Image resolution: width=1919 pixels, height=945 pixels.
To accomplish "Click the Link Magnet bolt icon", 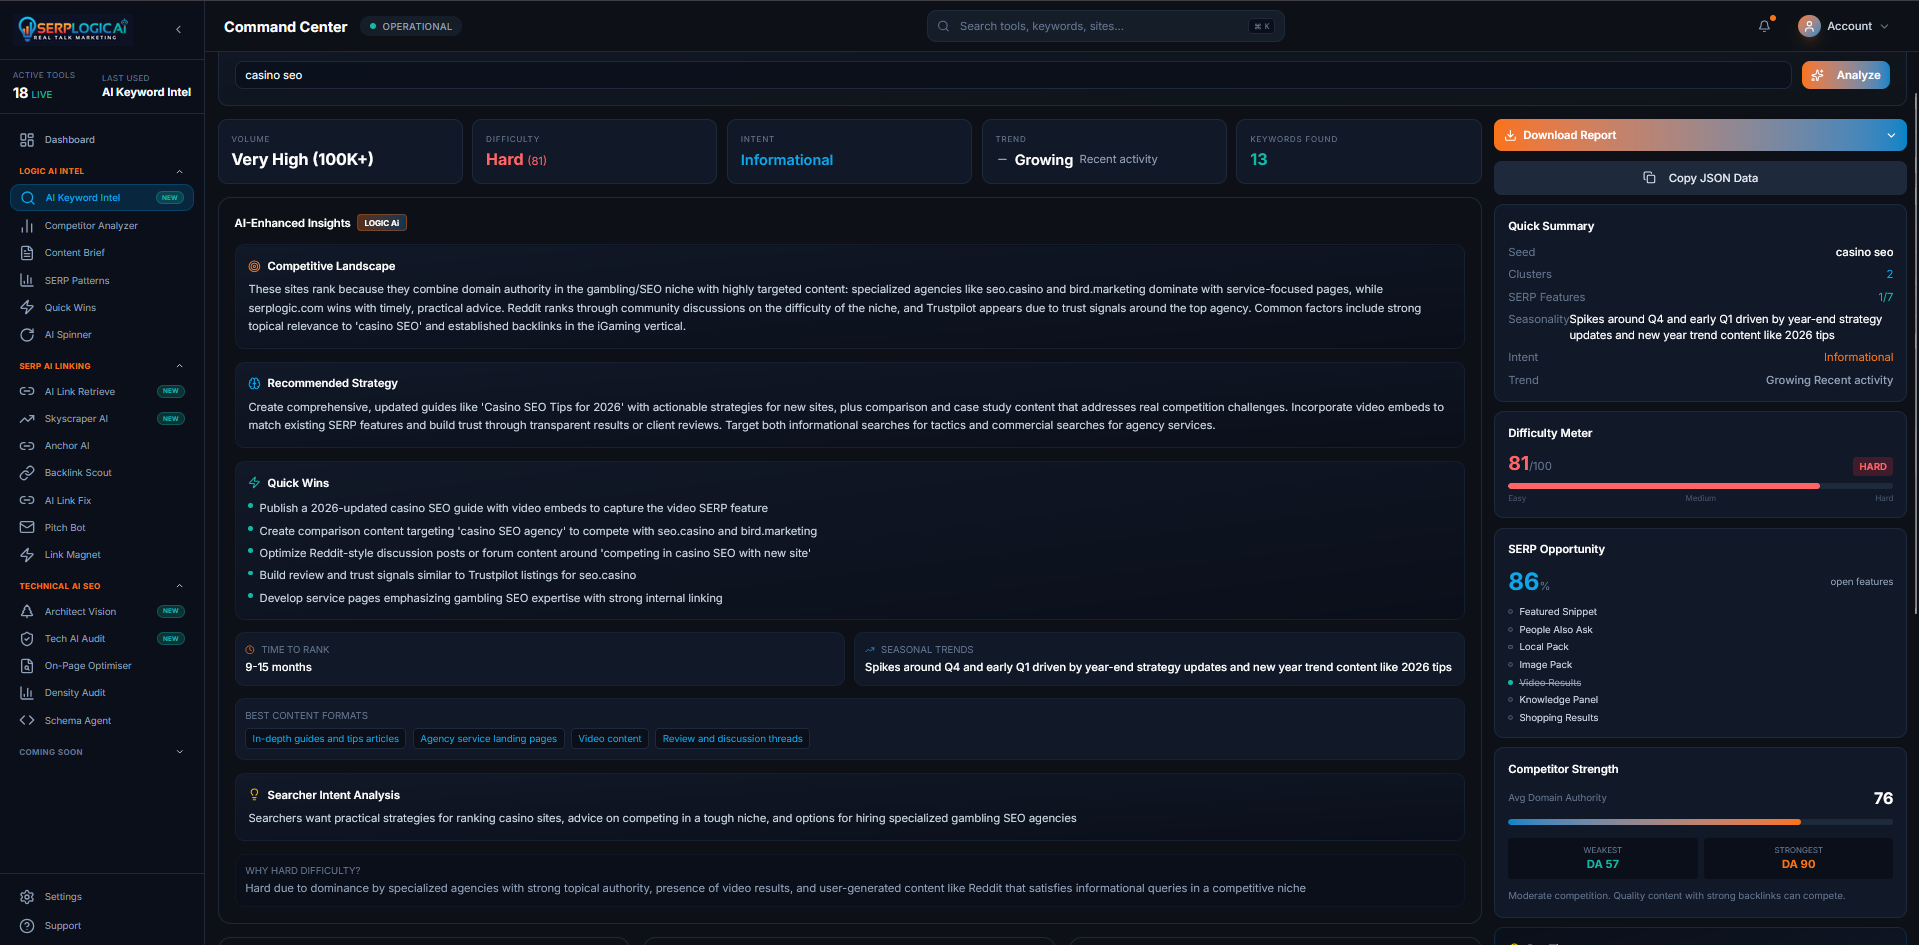I will point(27,555).
